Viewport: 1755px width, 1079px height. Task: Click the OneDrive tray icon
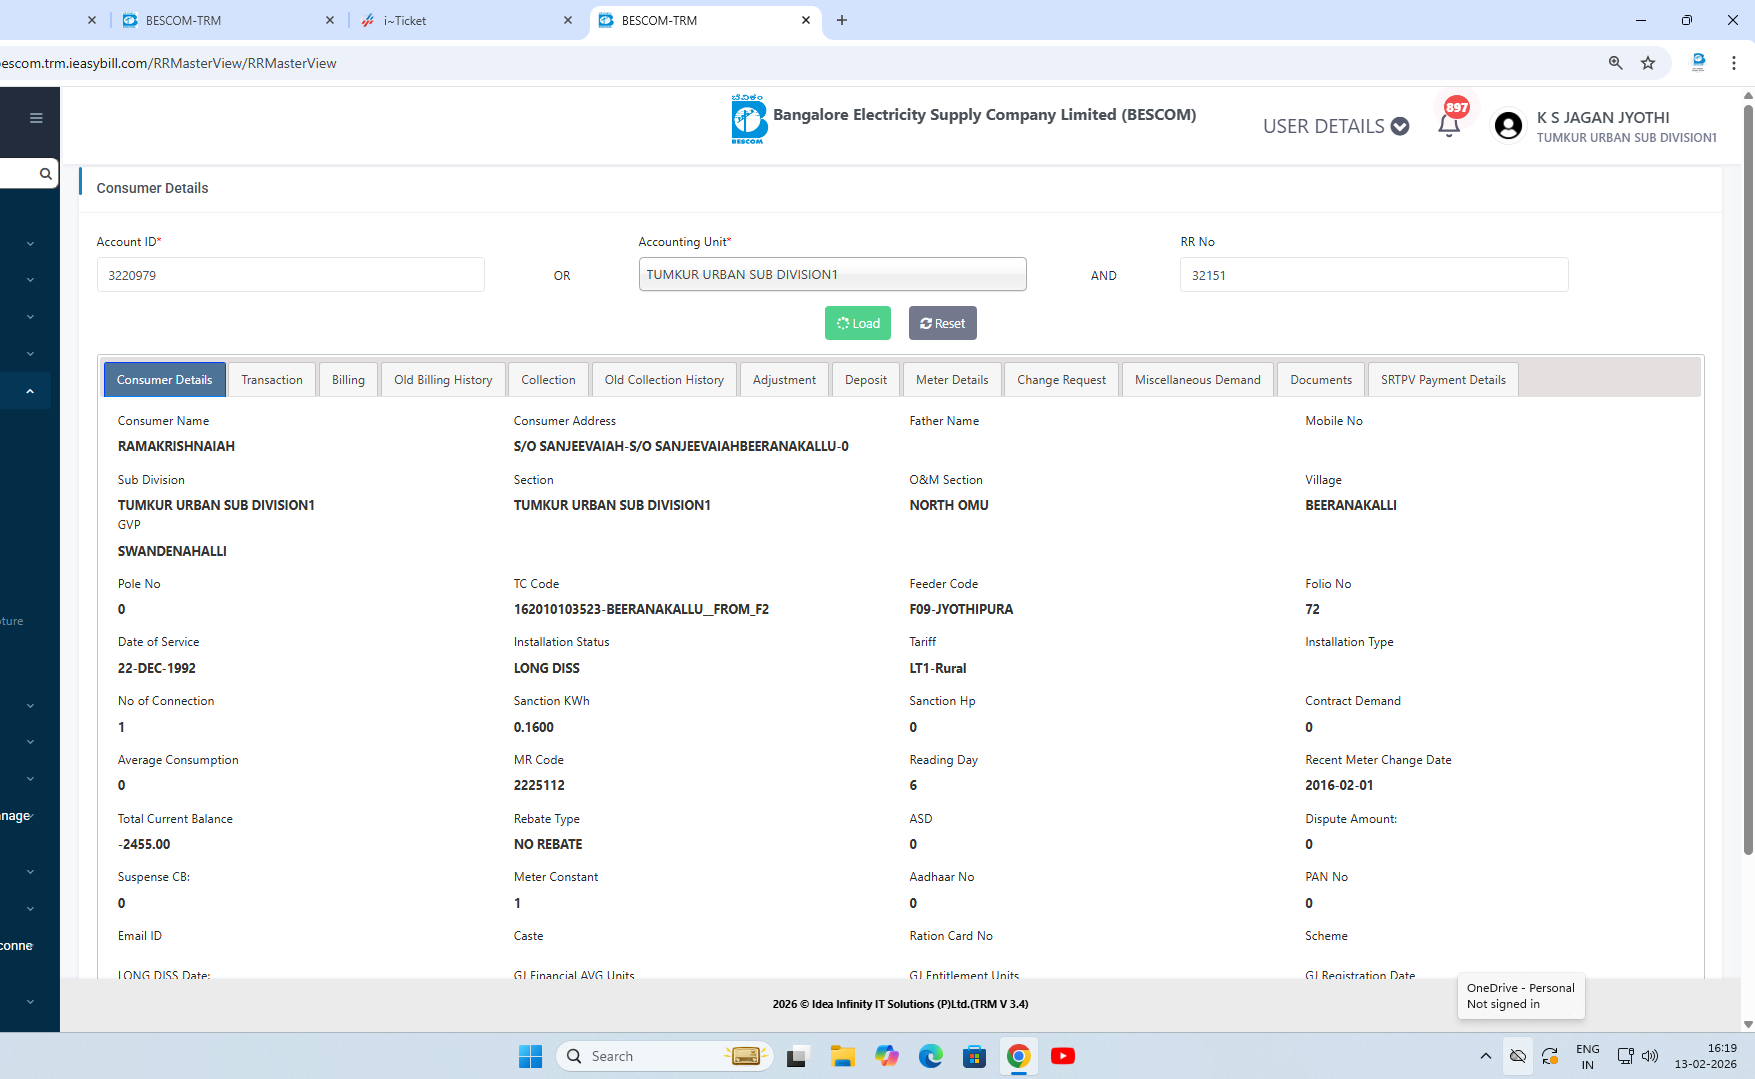1517,1056
